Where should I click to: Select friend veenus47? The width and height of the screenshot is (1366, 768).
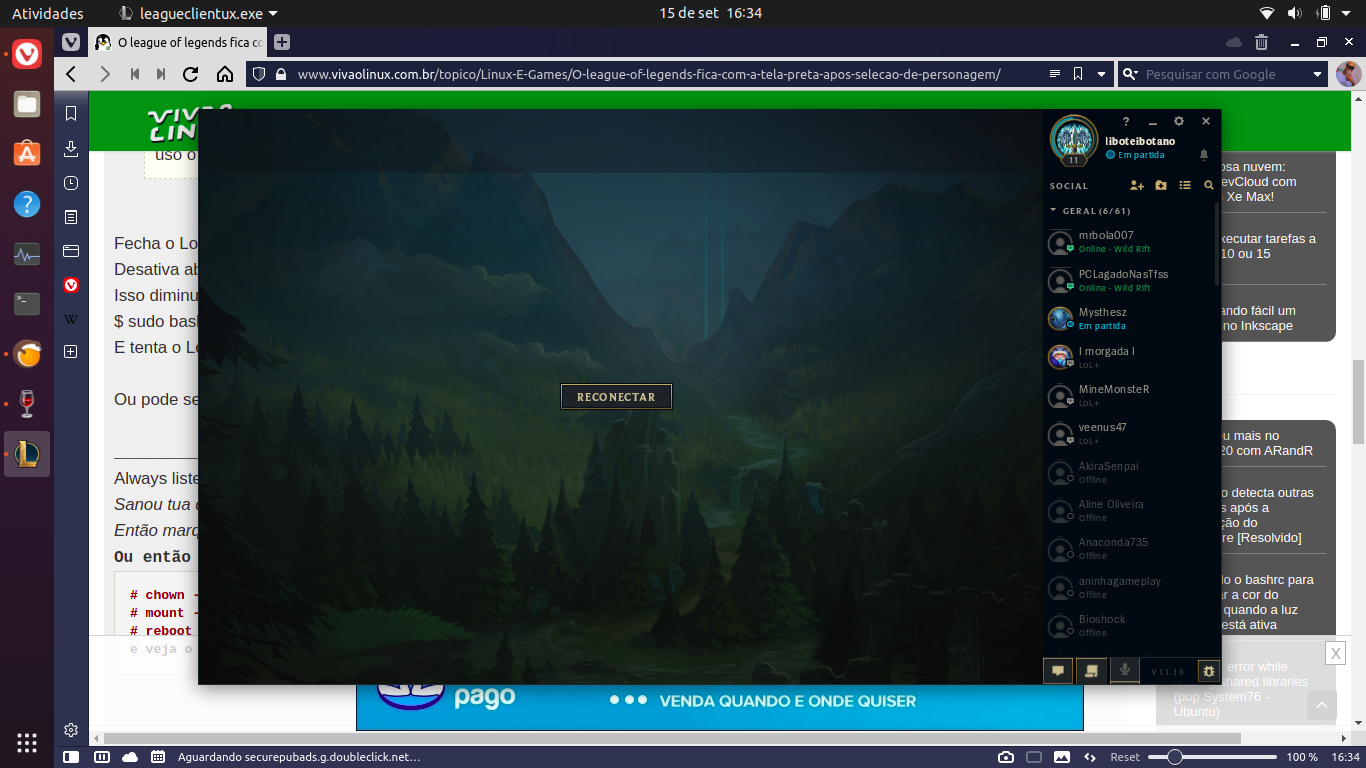pyautogui.click(x=1130, y=434)
